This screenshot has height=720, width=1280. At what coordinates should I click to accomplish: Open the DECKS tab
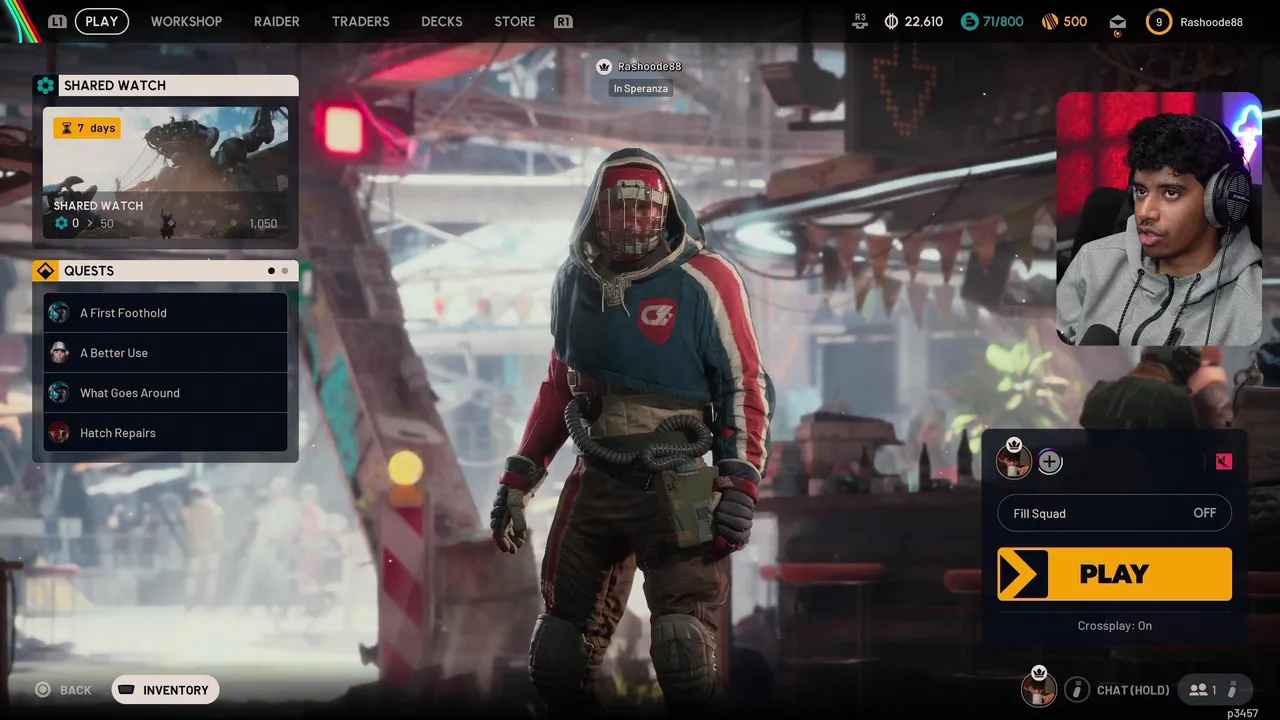pos(442,21)
